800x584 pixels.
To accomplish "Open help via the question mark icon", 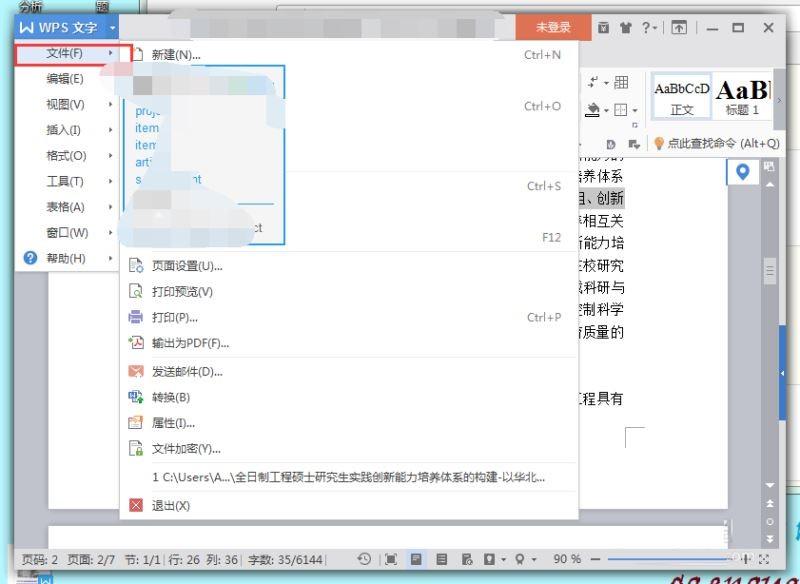I will coord(645,27).
